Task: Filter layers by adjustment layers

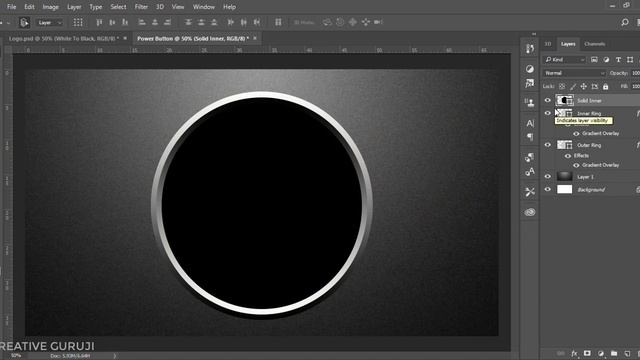Action: click(x=606, y=60)
